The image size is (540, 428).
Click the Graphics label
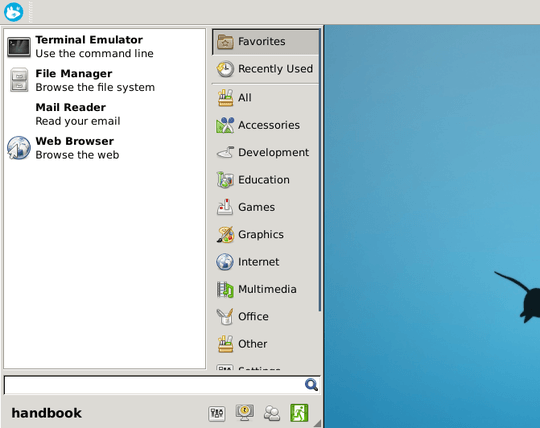click(261, 234)
